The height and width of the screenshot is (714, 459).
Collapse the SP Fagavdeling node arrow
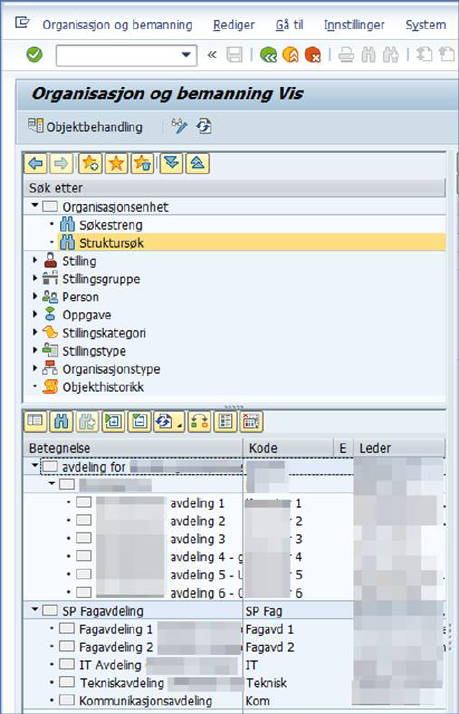click(35, 610)
